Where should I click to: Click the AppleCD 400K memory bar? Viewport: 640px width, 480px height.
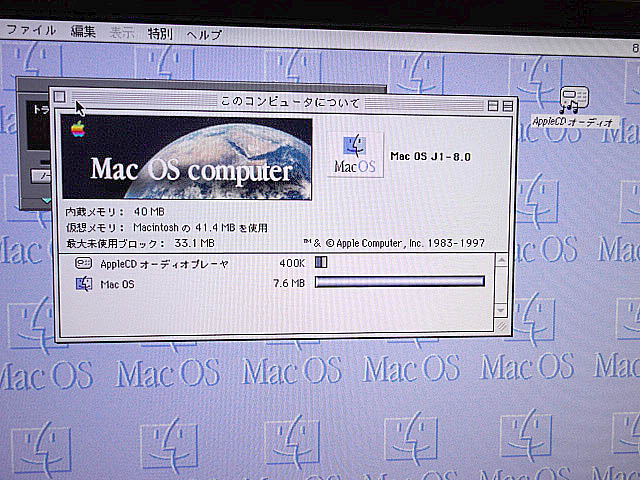(x=321, y=262)
